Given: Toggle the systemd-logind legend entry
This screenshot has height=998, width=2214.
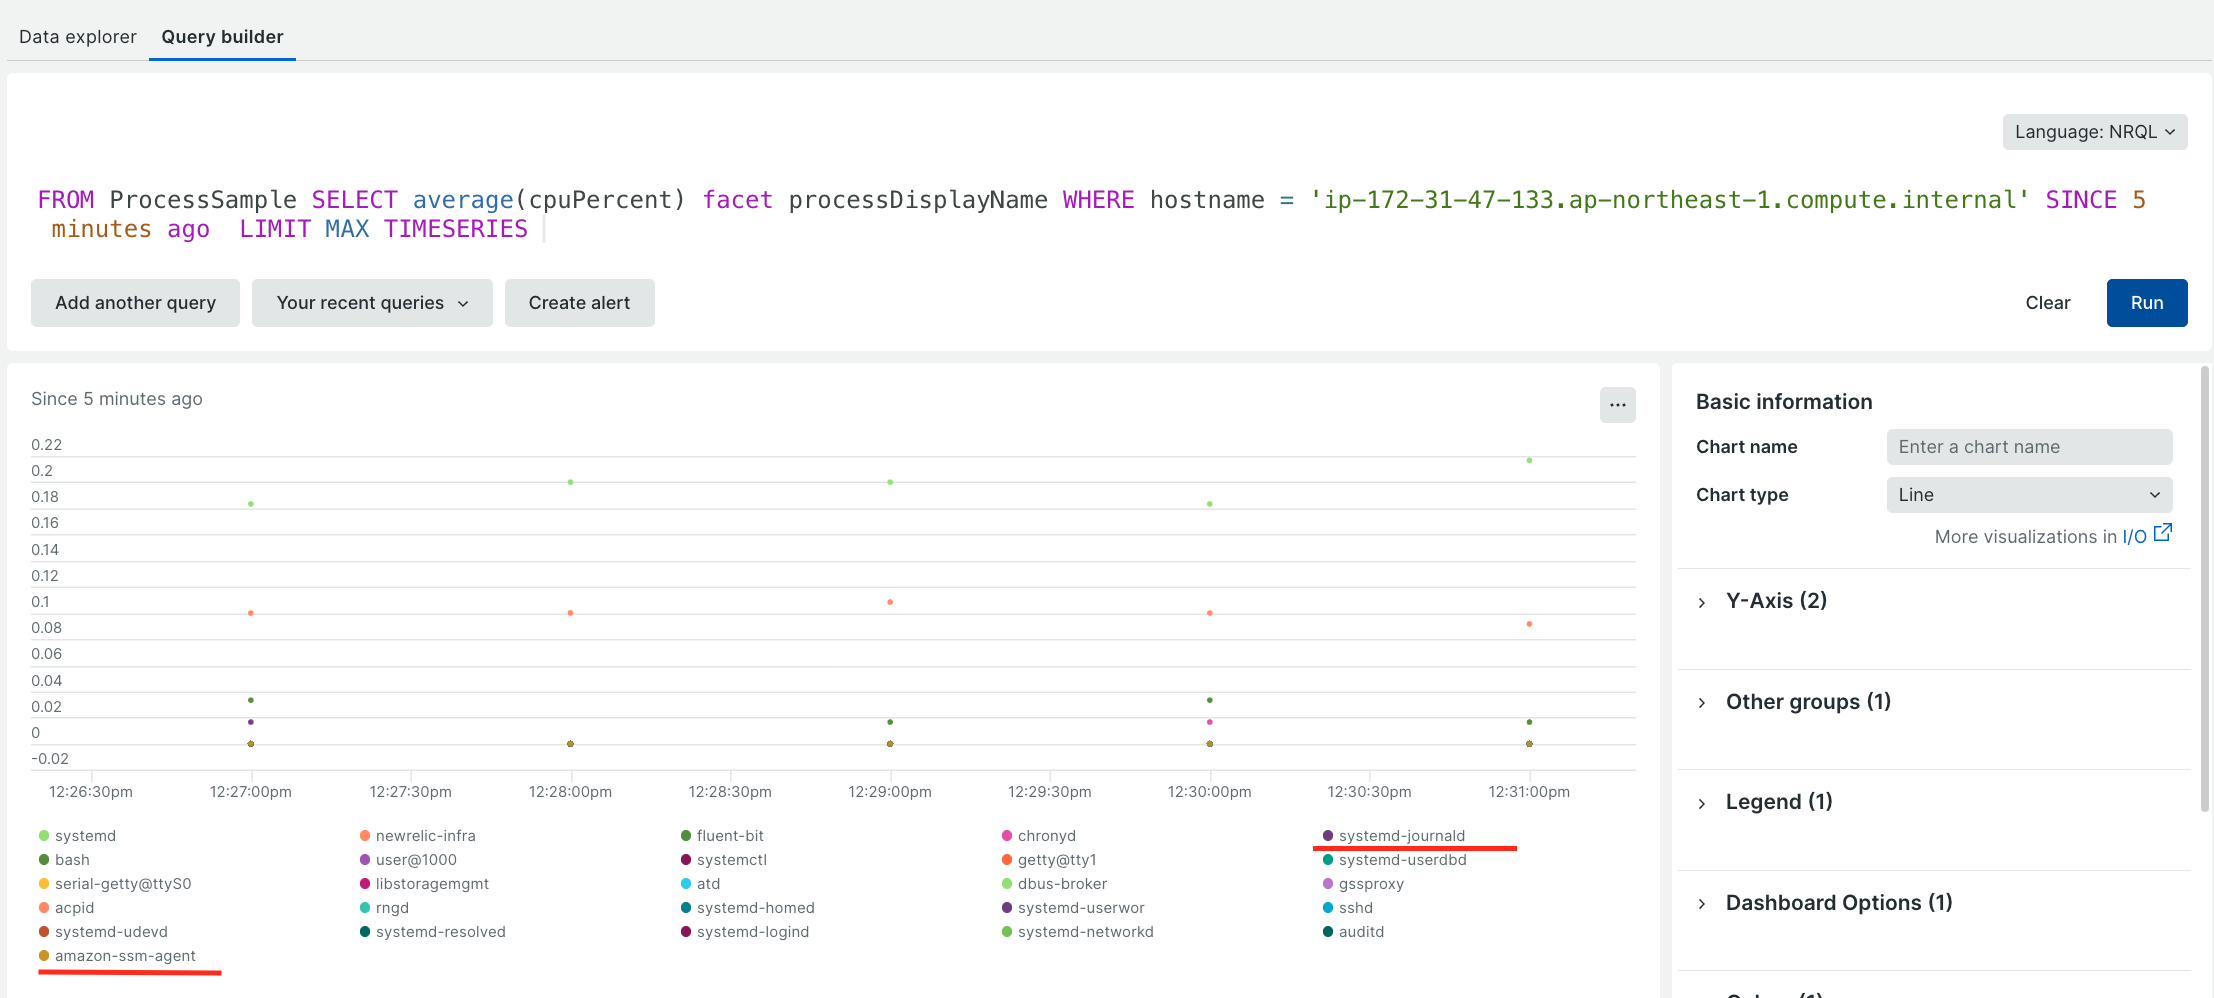Looking at the screenshot, I should point(745,932).
